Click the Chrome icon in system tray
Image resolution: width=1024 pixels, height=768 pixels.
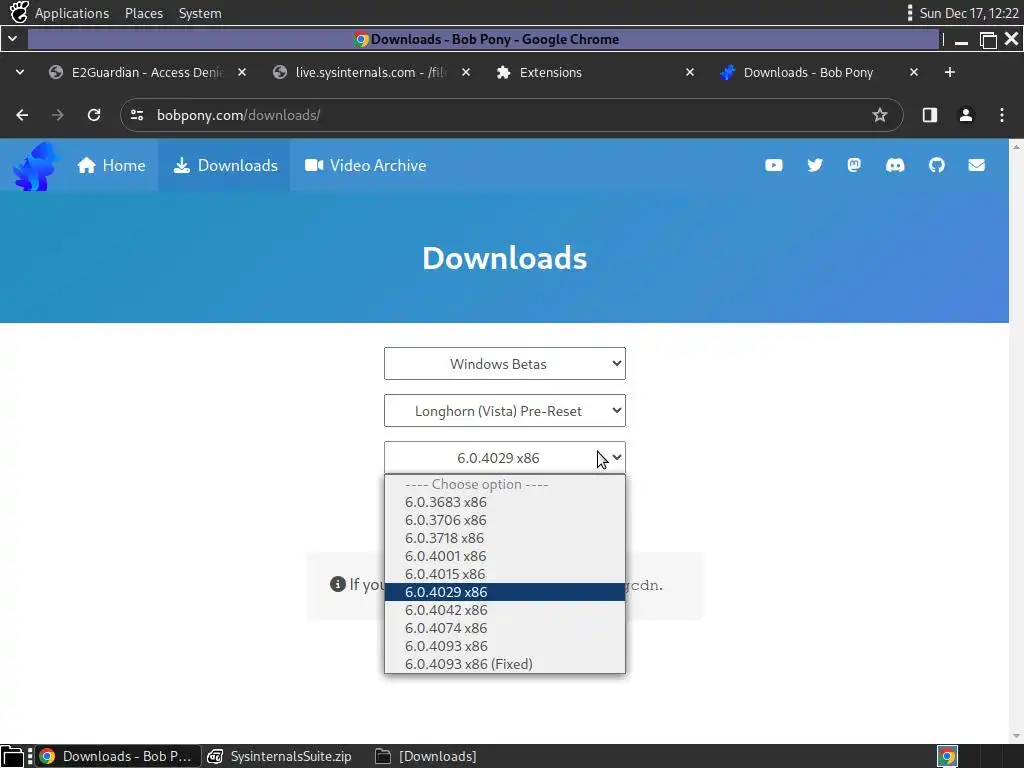pos(948,756)
